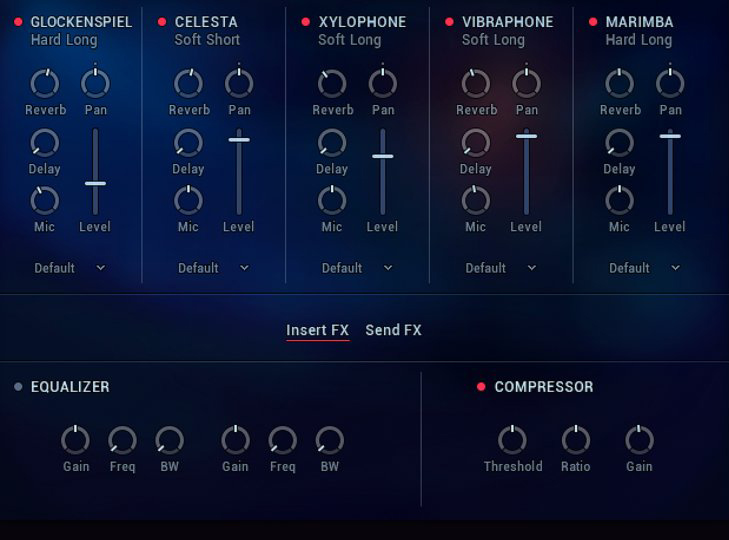Click the Celesta Reverb knob
The width and height of the screenshot is (729, 540).
click(x=188, y=84)
